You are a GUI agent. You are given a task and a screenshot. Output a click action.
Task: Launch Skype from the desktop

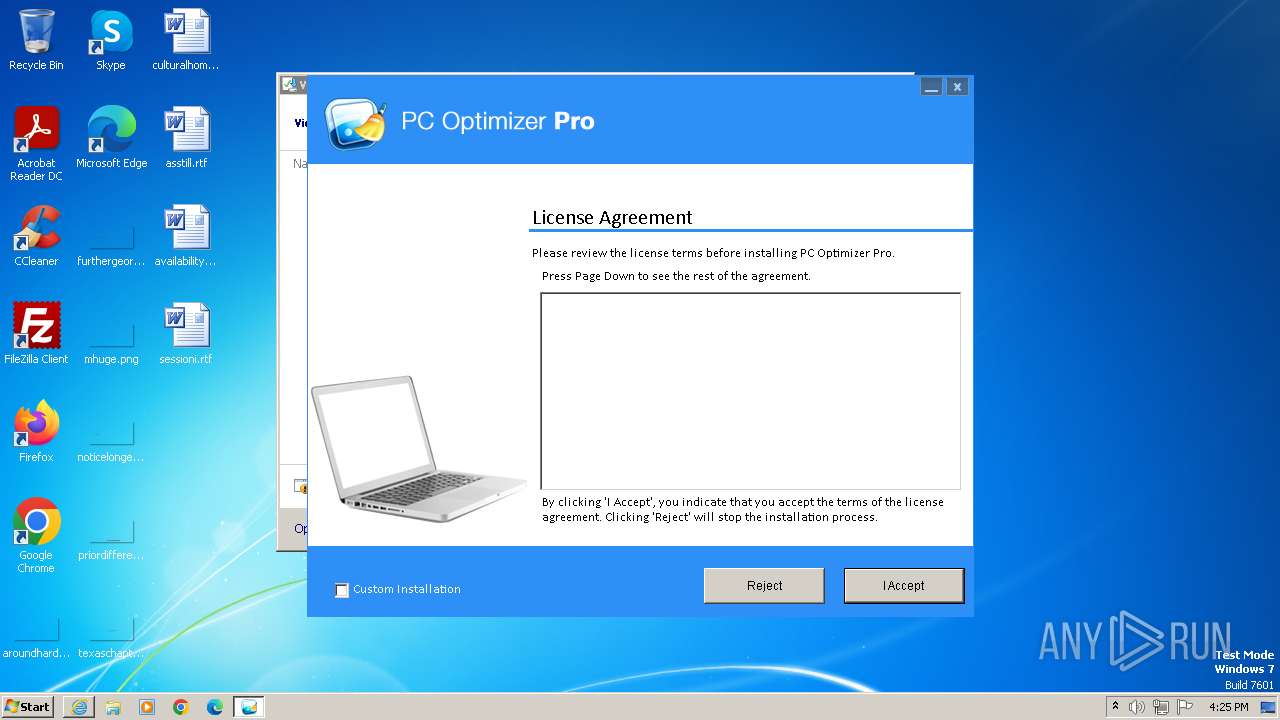coord(110,40)
